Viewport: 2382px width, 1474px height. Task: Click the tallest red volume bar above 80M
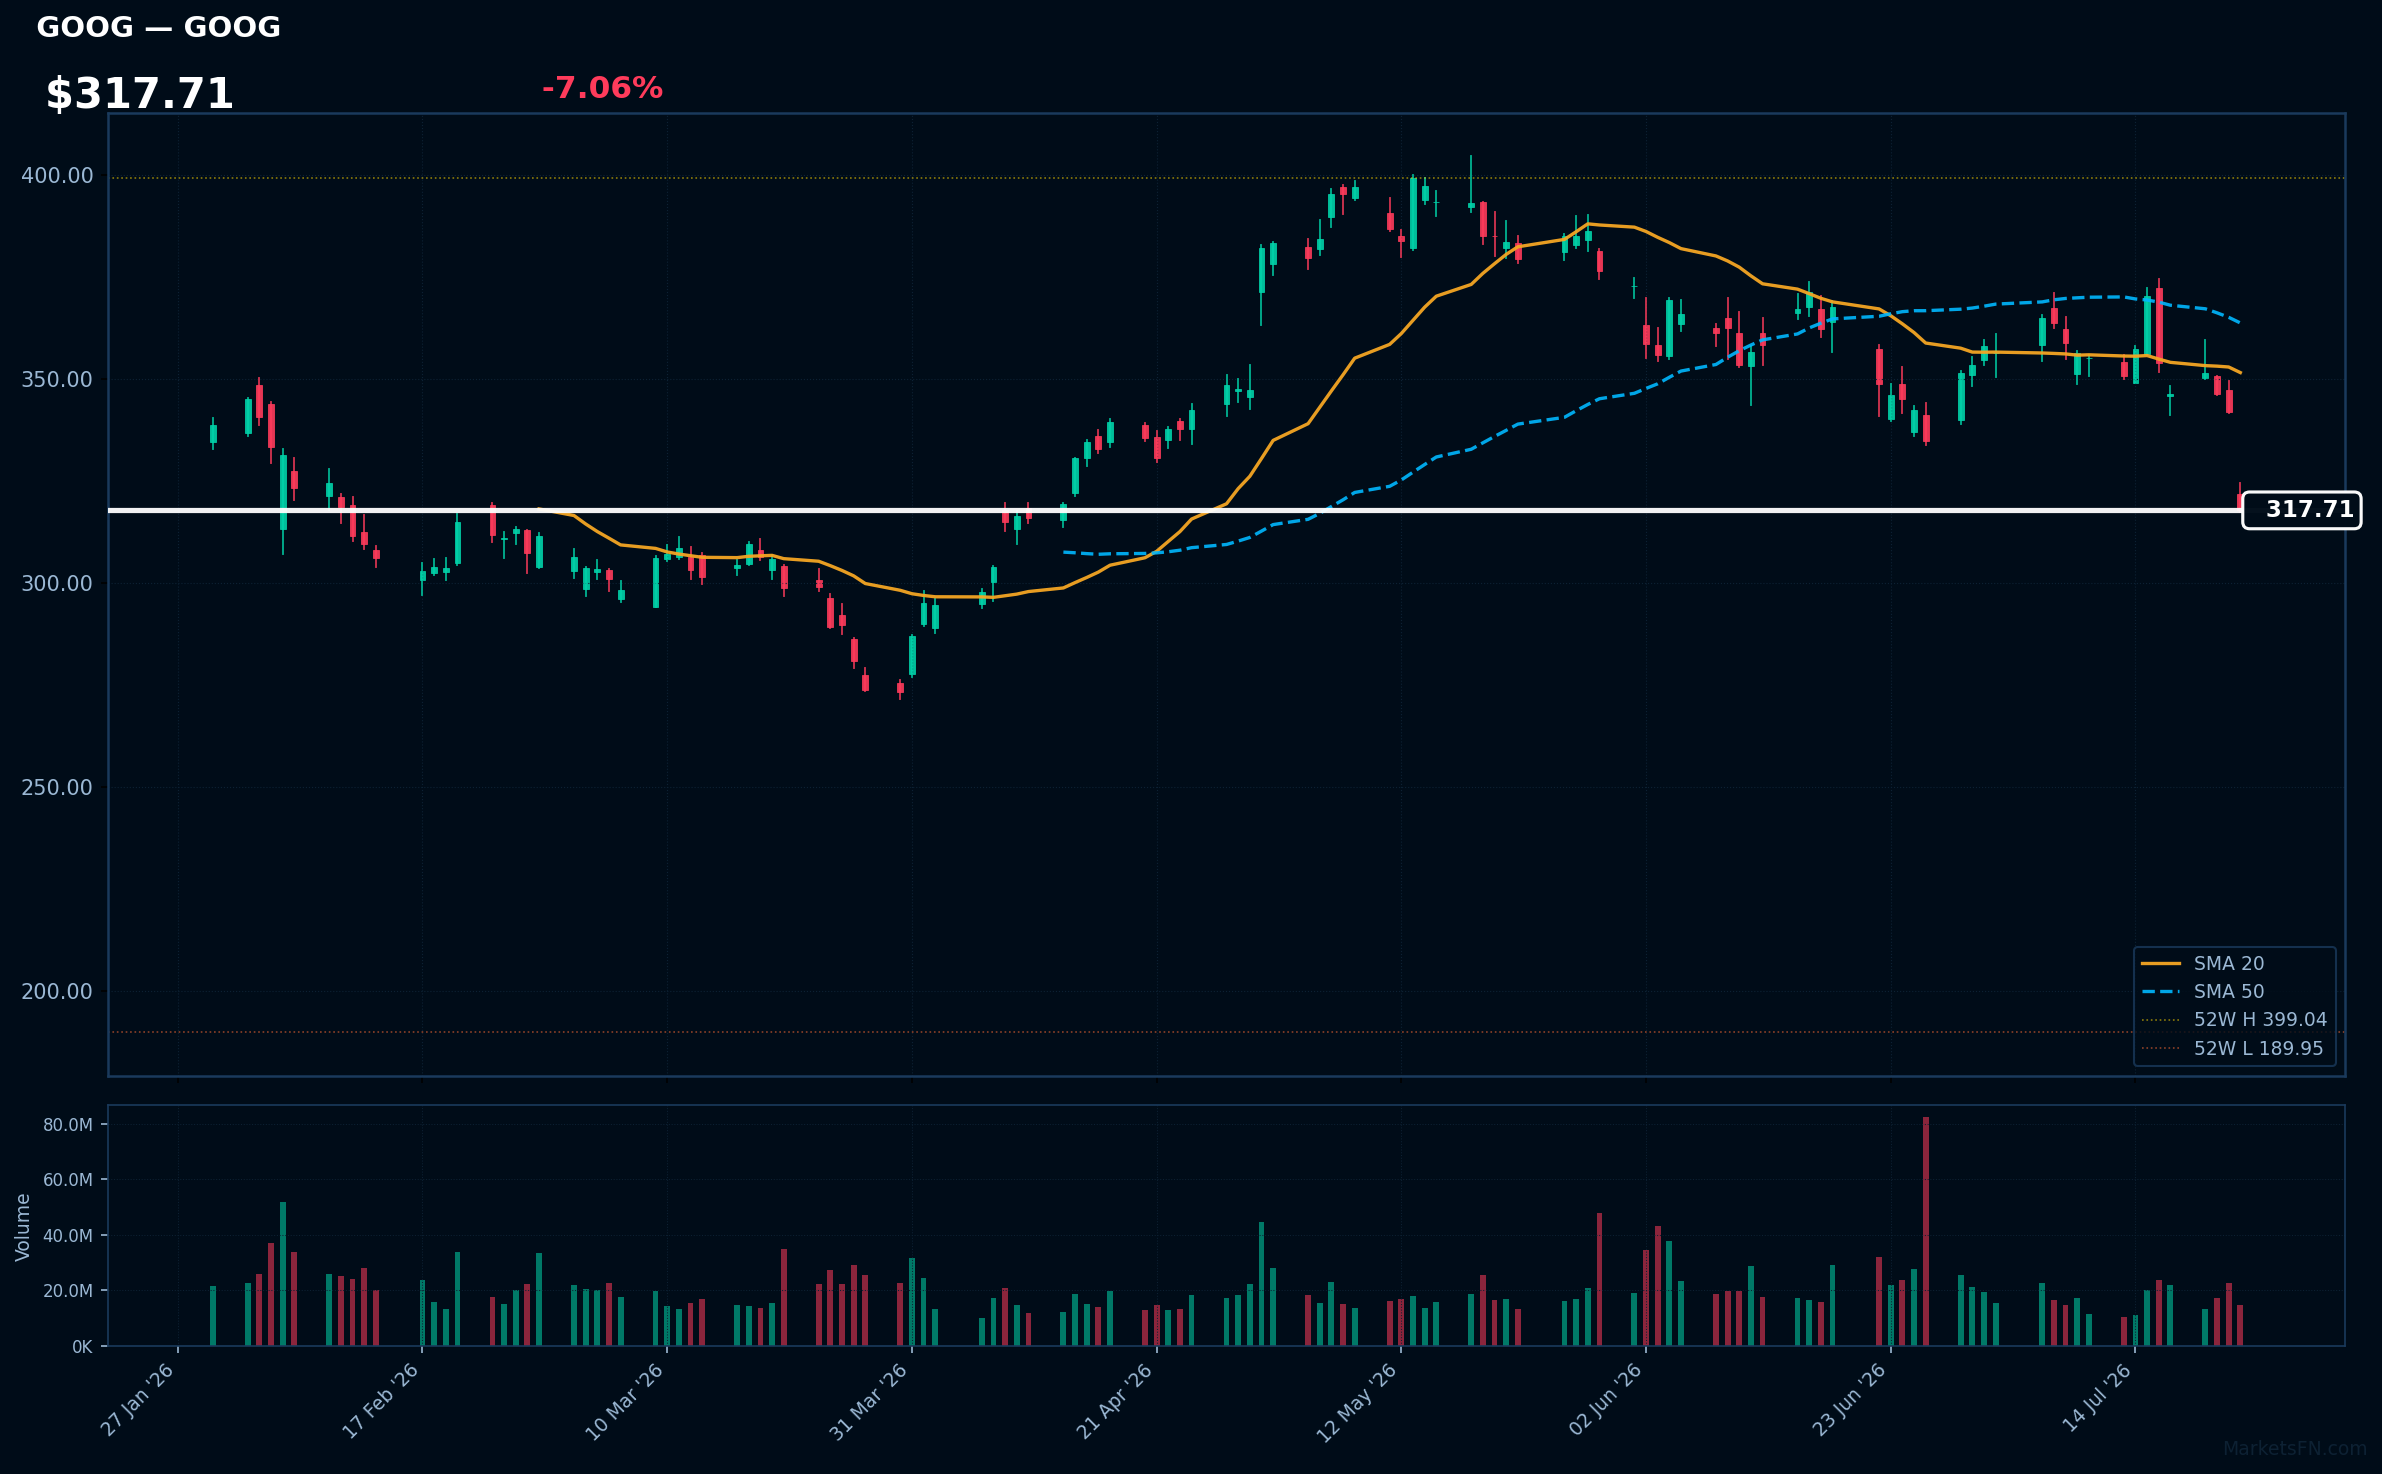1926,1231
